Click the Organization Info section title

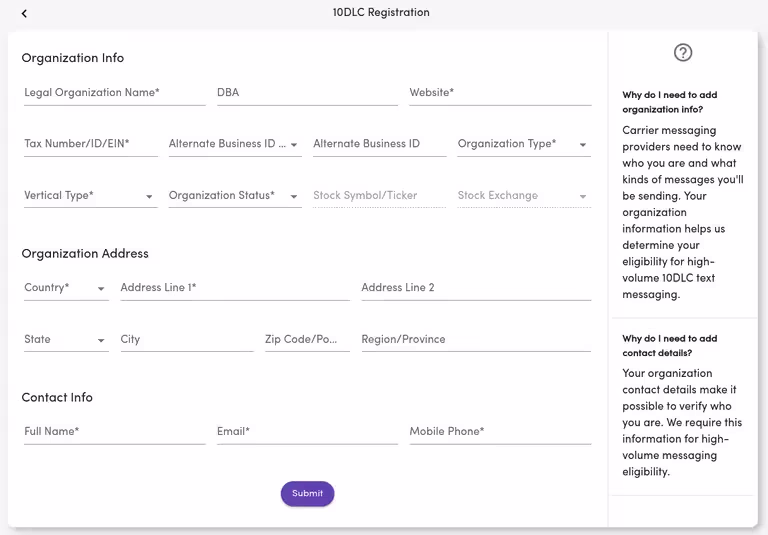coord(72,58)
